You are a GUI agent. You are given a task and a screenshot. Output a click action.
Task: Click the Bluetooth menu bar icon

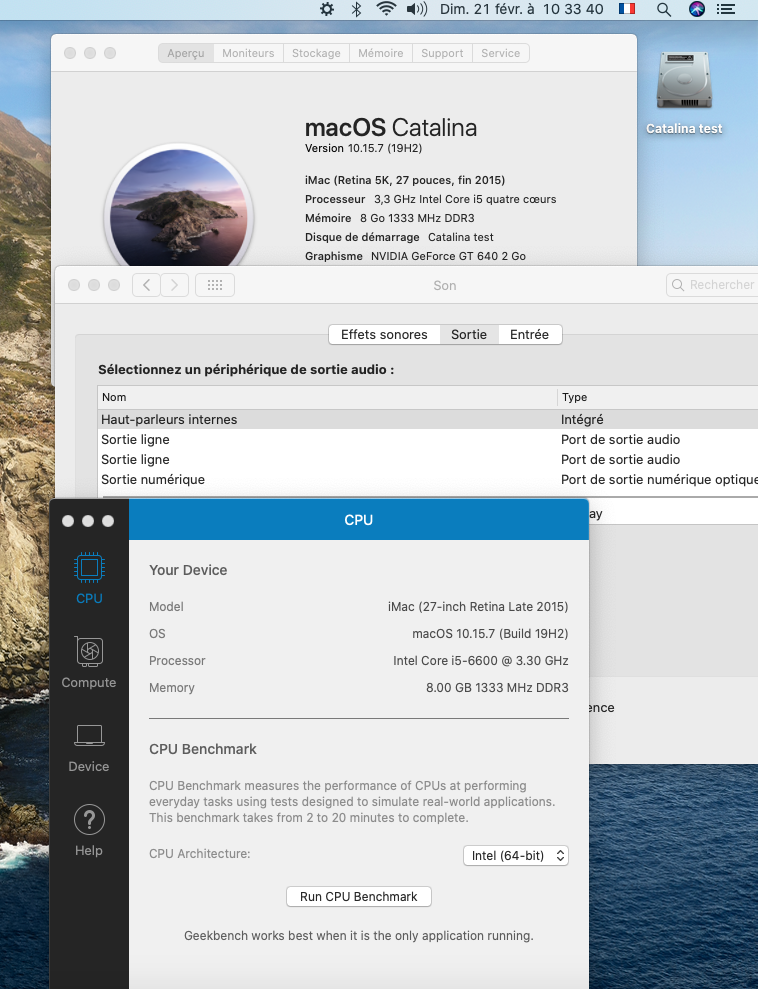(356, 9)
